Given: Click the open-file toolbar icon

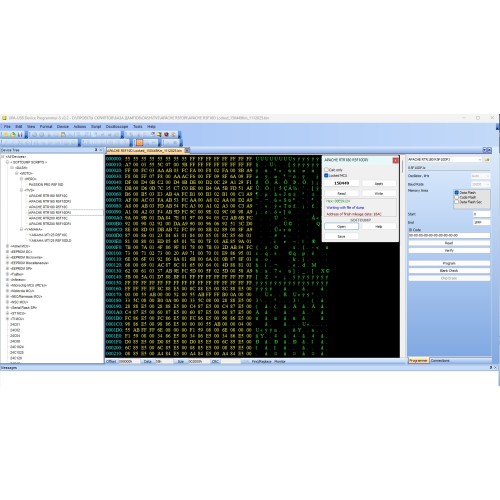Looking at the screenshot, I should (13, 135).
